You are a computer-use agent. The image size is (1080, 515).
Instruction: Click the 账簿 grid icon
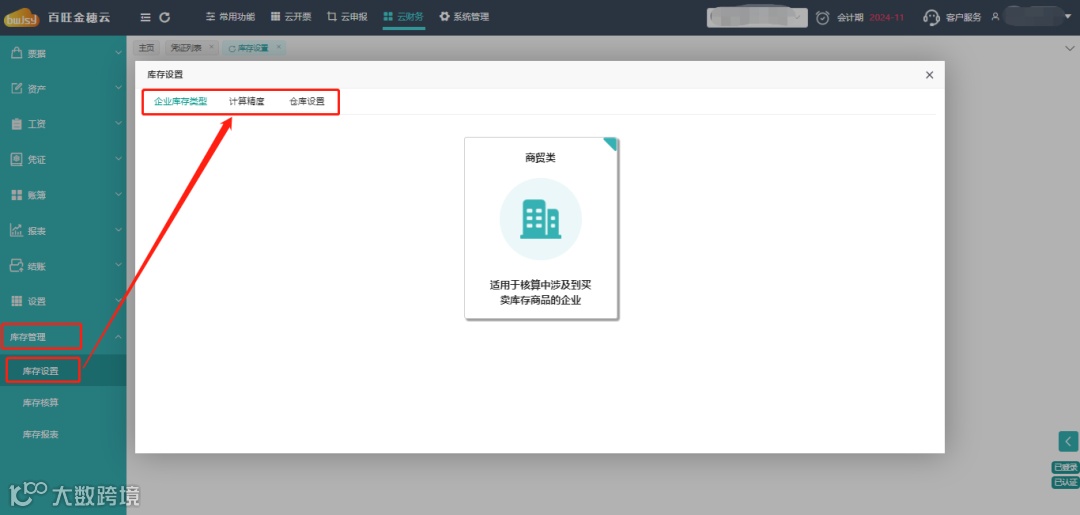(x=17, y=195)
